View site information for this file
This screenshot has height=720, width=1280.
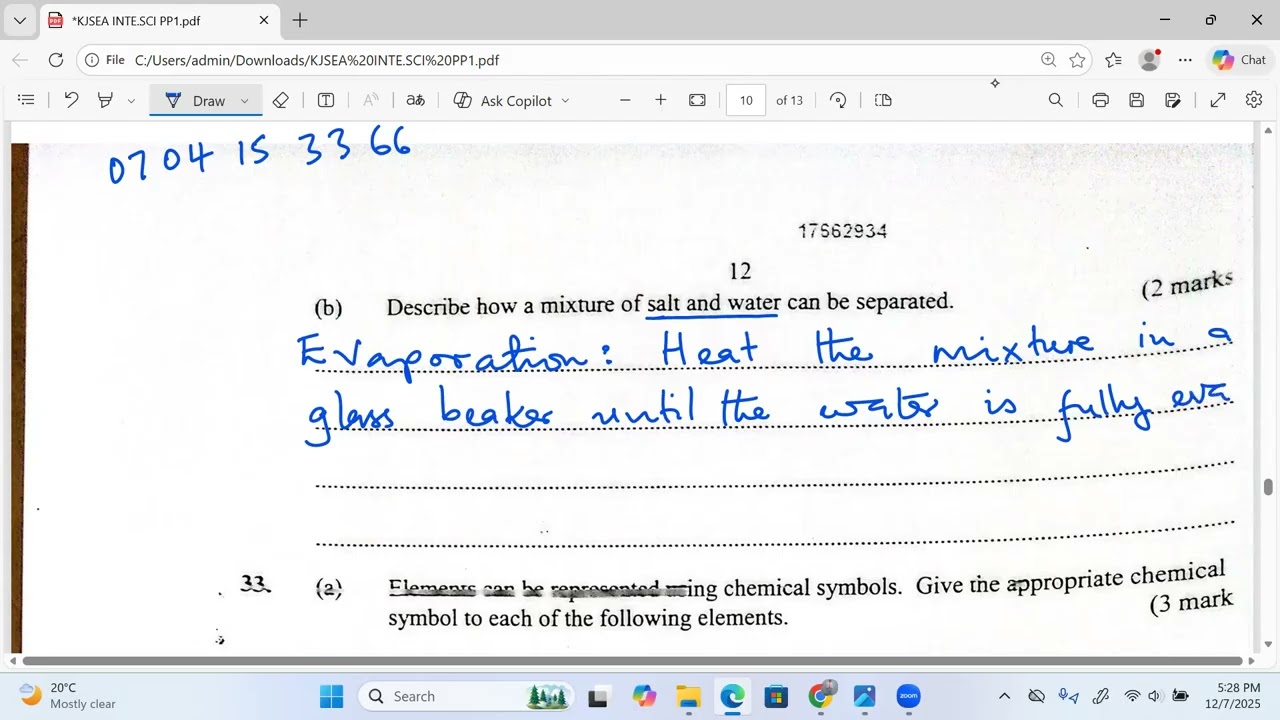[105, 60]
